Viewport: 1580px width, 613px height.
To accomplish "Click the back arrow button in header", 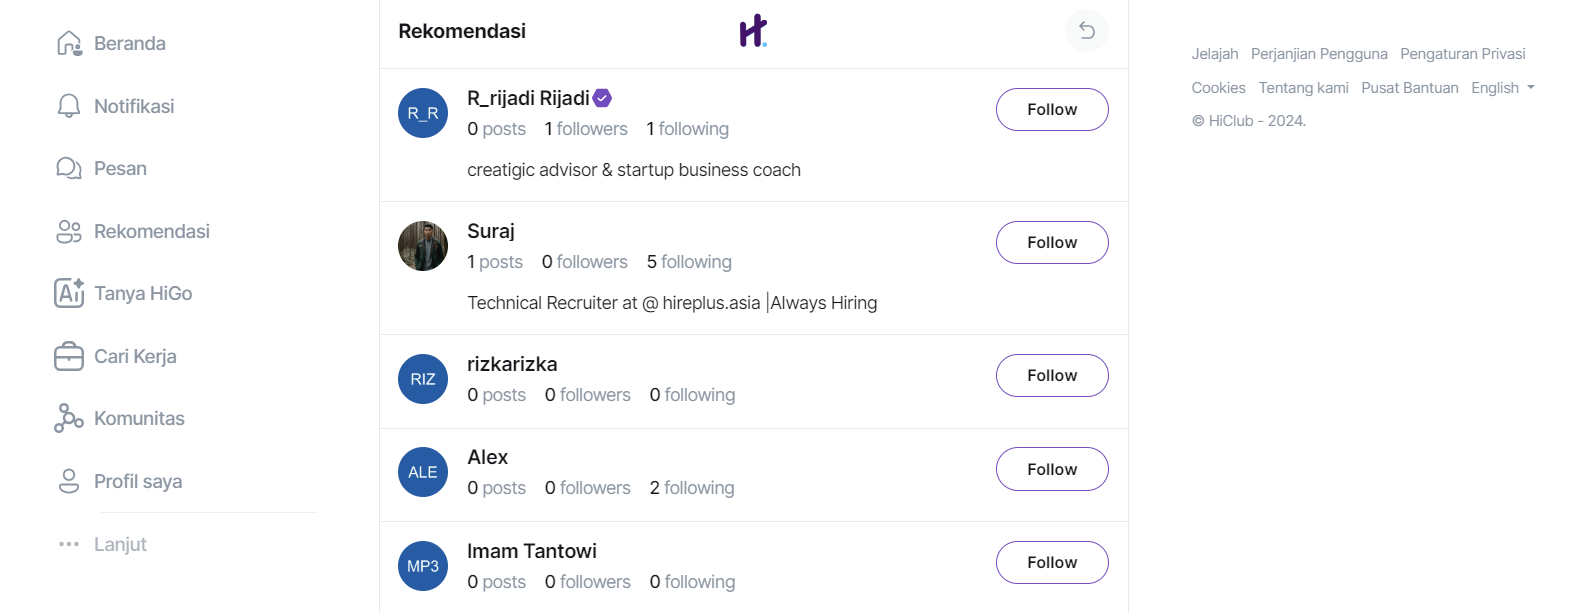I will pos(1087,31).
